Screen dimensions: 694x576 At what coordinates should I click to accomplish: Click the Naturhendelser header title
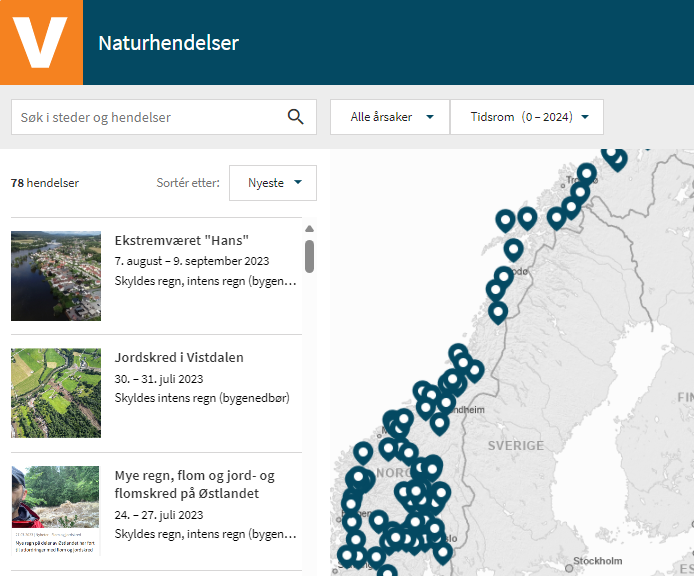pyautogui.click(x=168, y=43)
